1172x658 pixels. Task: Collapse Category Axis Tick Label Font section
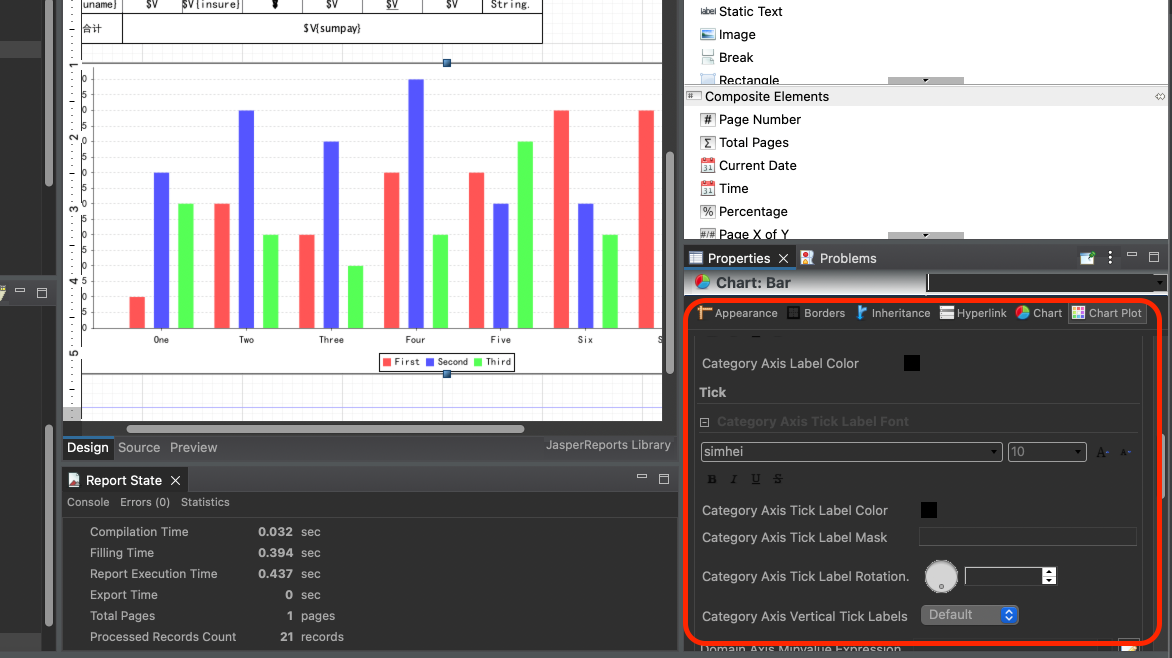point(705,423)
